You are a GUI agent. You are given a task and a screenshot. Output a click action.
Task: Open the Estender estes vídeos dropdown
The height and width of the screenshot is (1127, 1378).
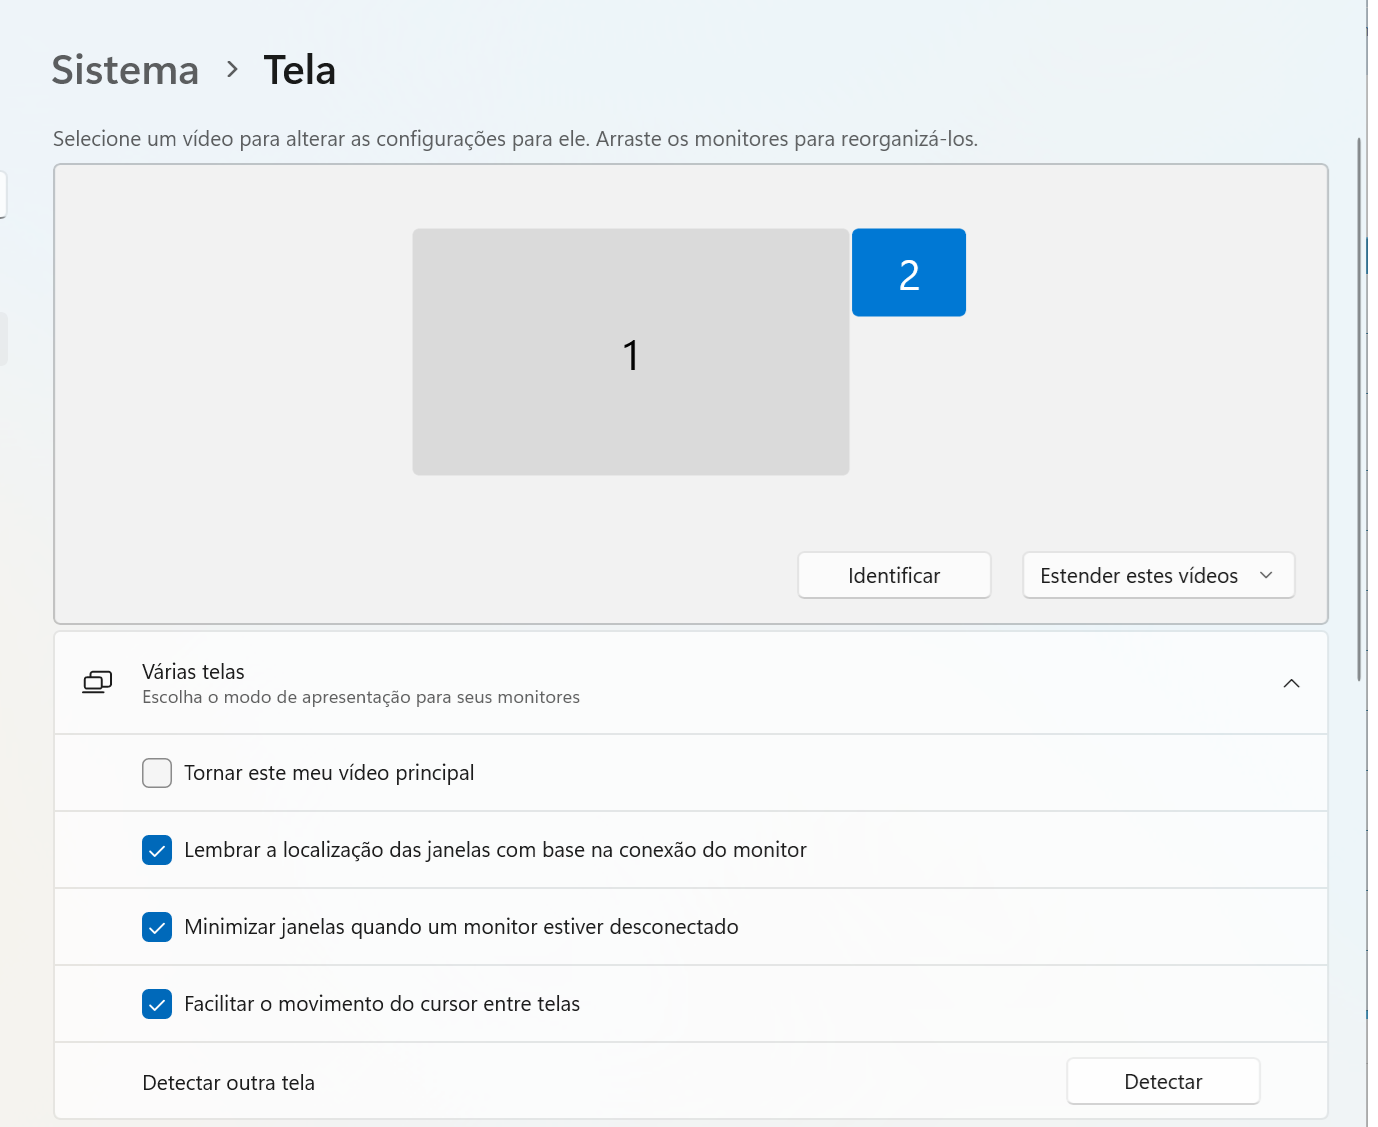coord(1157,575)
